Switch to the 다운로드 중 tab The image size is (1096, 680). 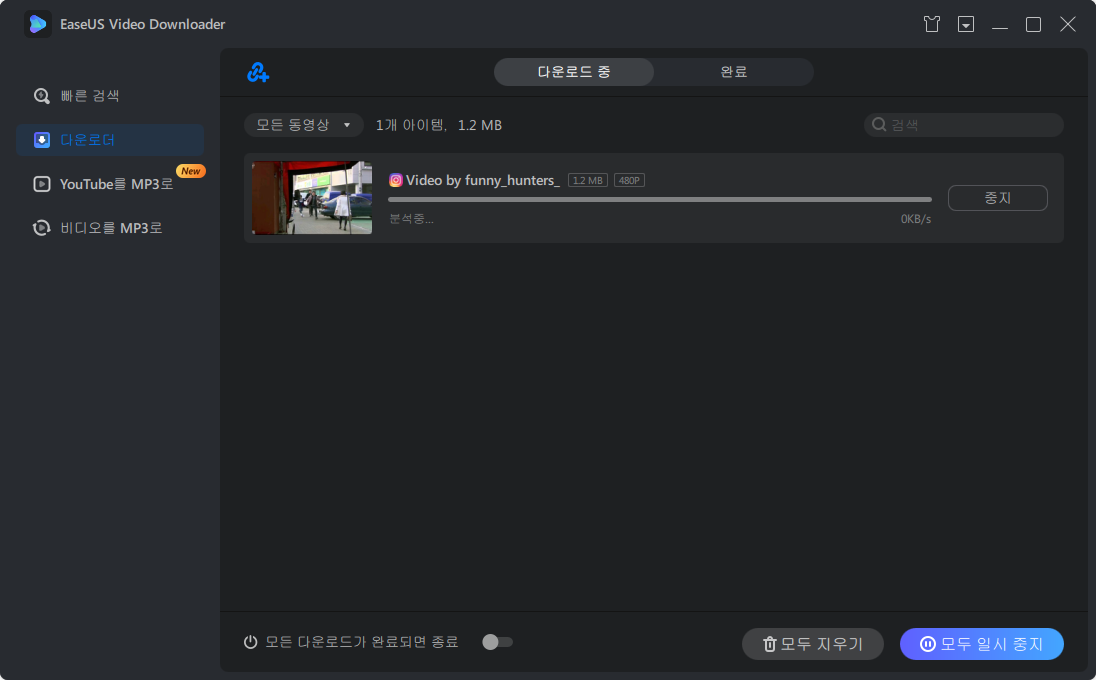point(574,72)
